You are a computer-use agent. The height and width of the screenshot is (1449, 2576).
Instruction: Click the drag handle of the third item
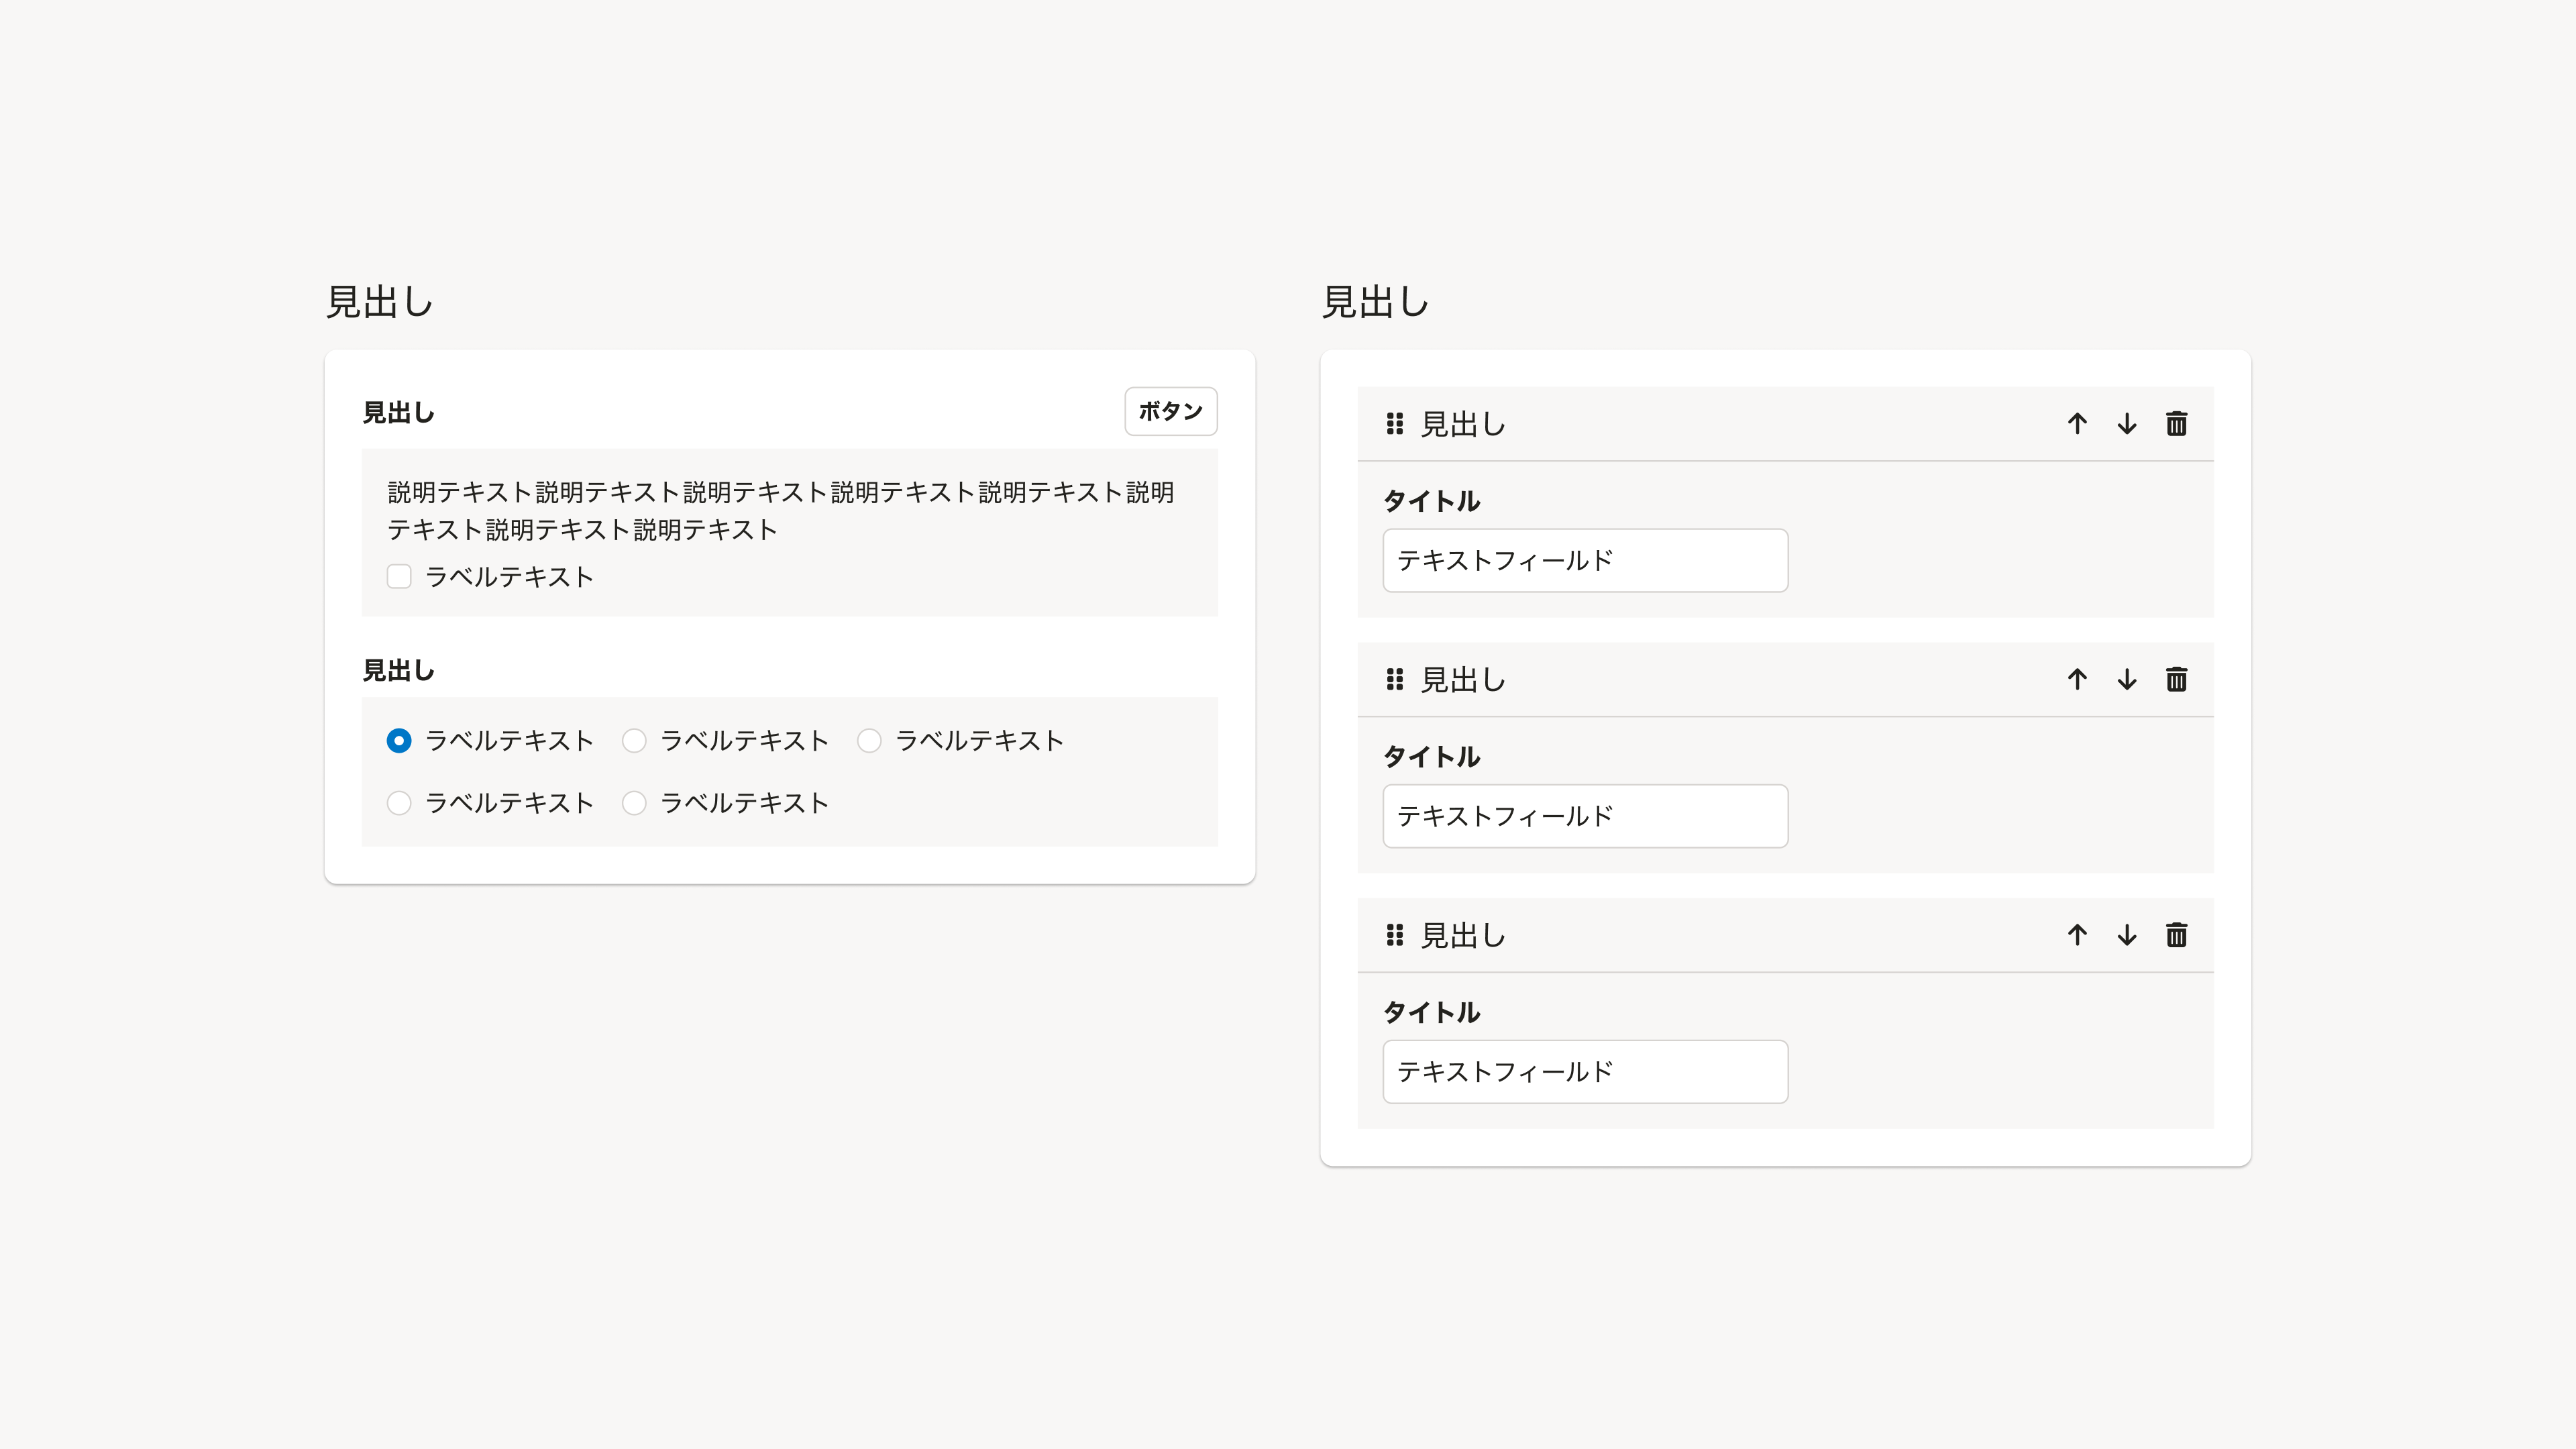click(1394, 935)
